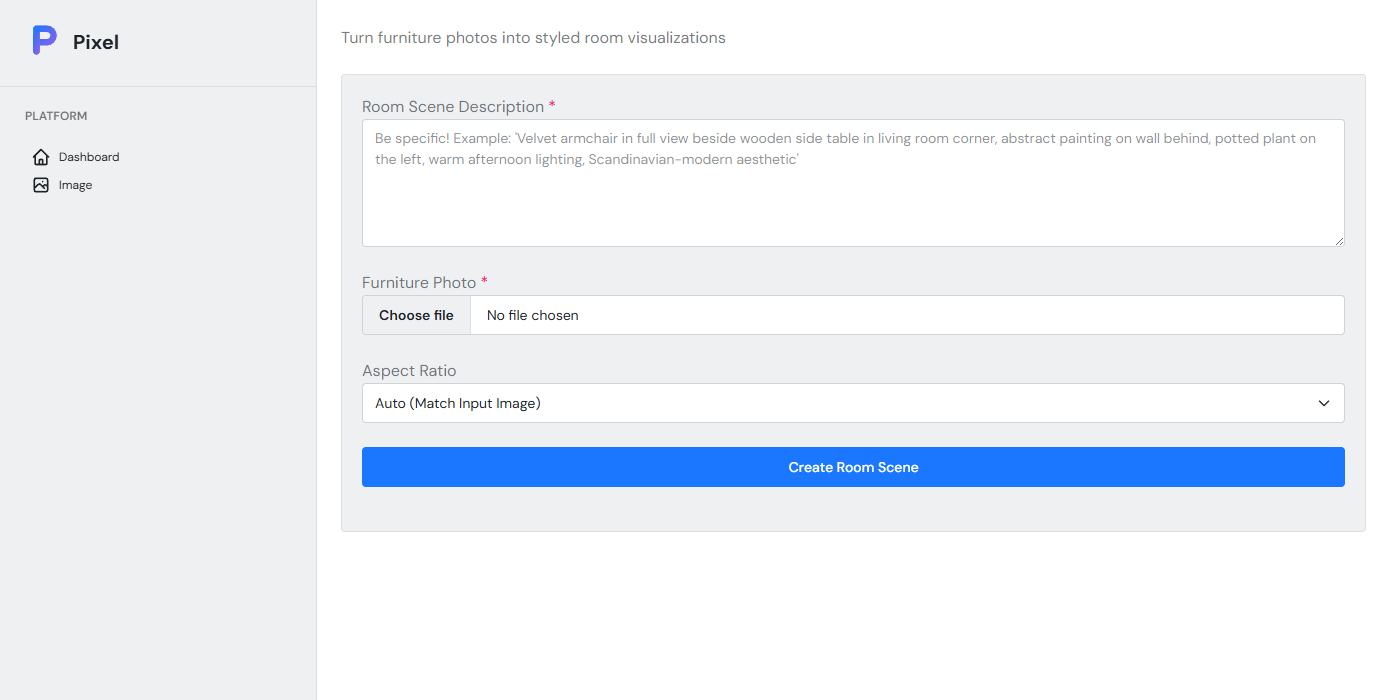Select Auto (Match Input Image) aspect ratio
This screenshot has height=700, width=1380.
coord(853,403)
